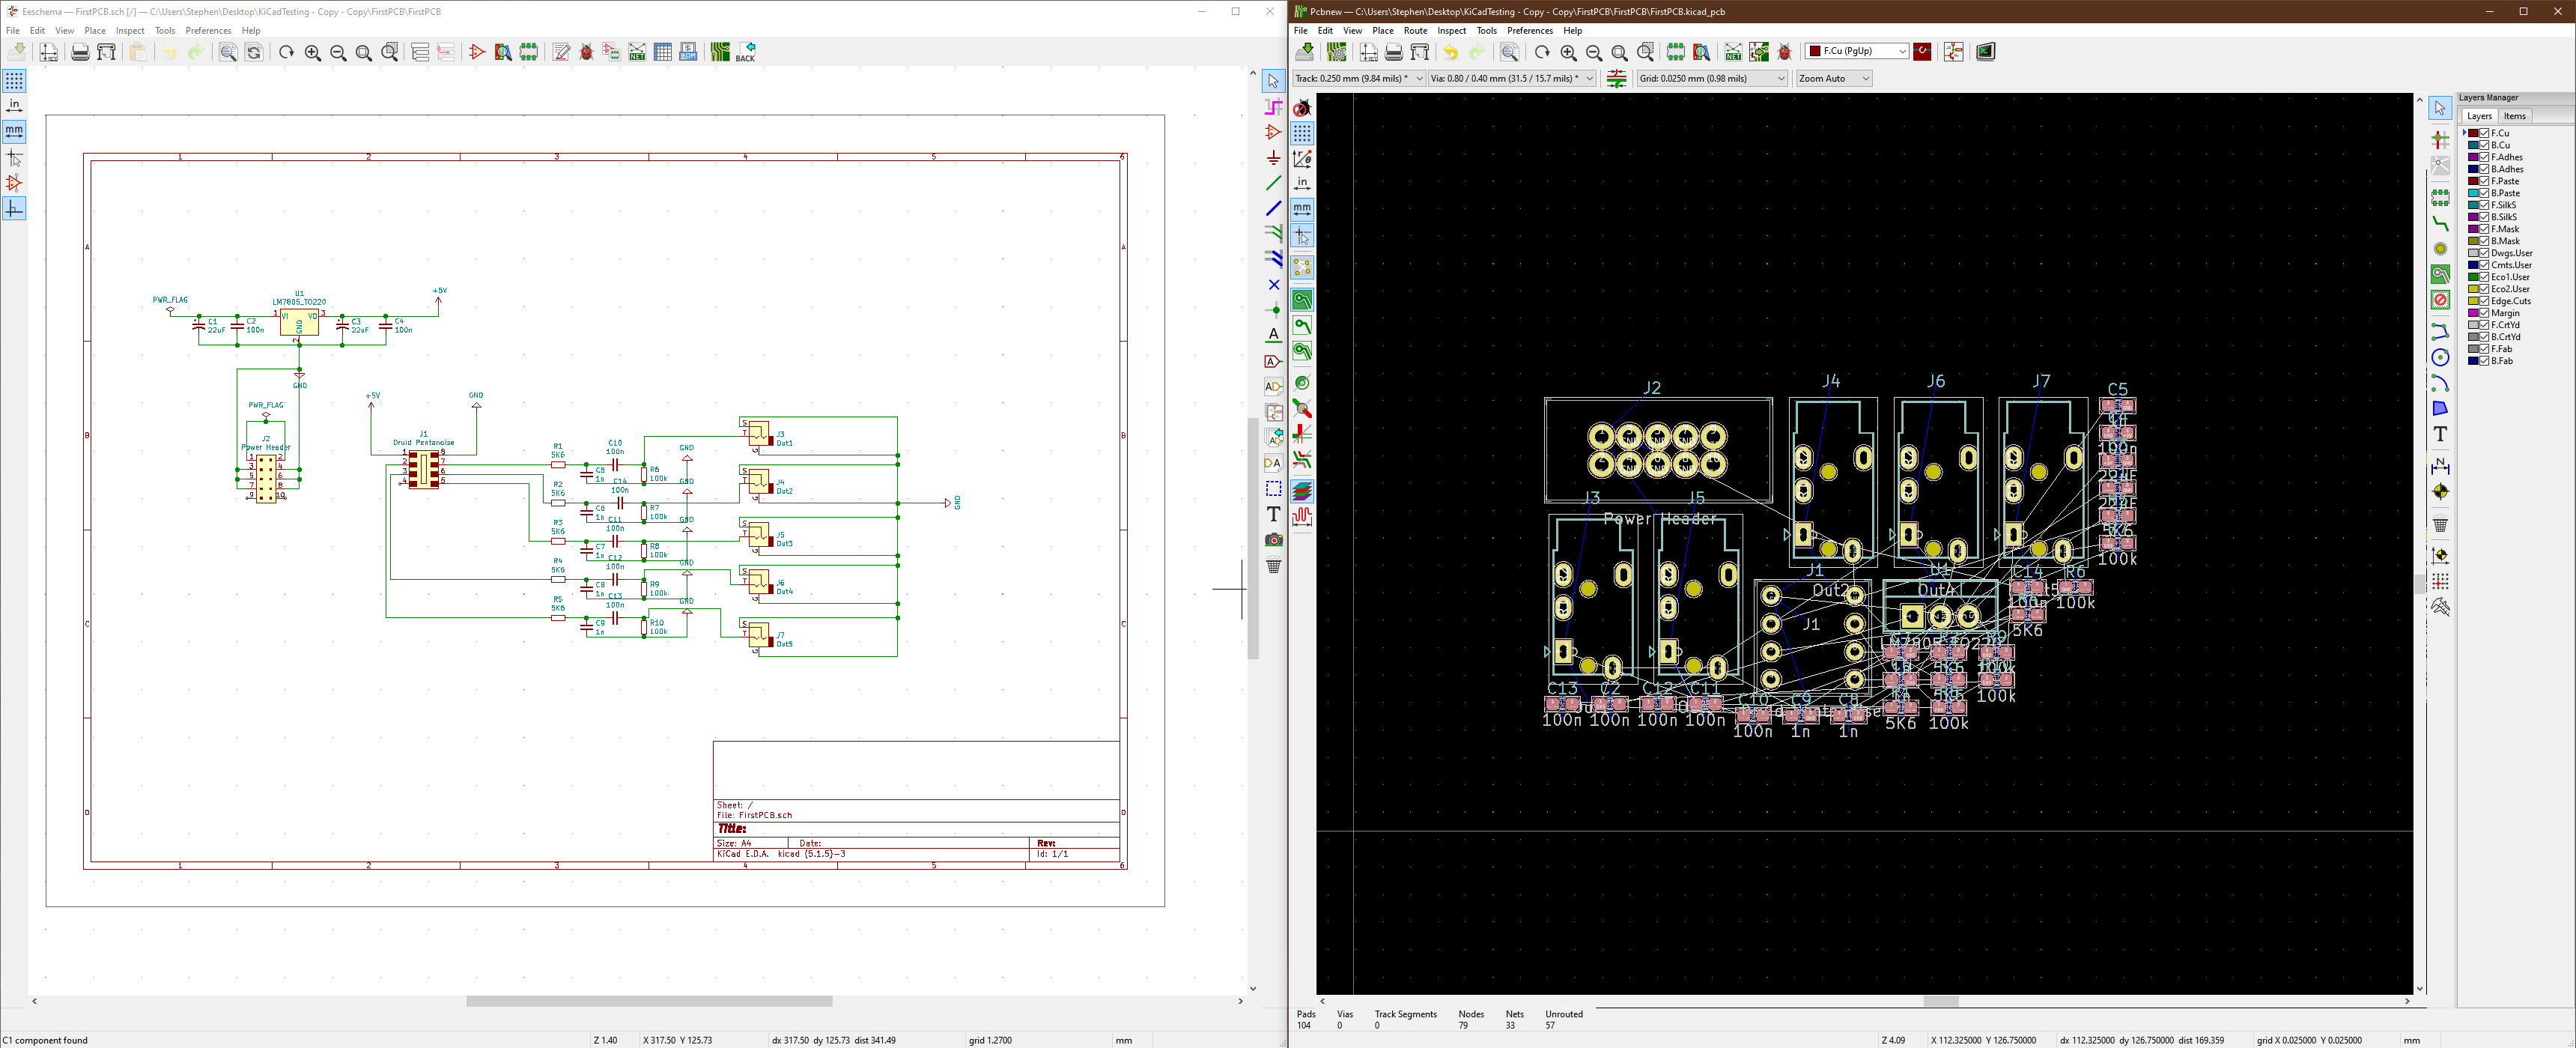Toggle F.SilkS layer visibility checkbox
Viewport: 2576px width, 1048px height.
[x=2484, y=205]
